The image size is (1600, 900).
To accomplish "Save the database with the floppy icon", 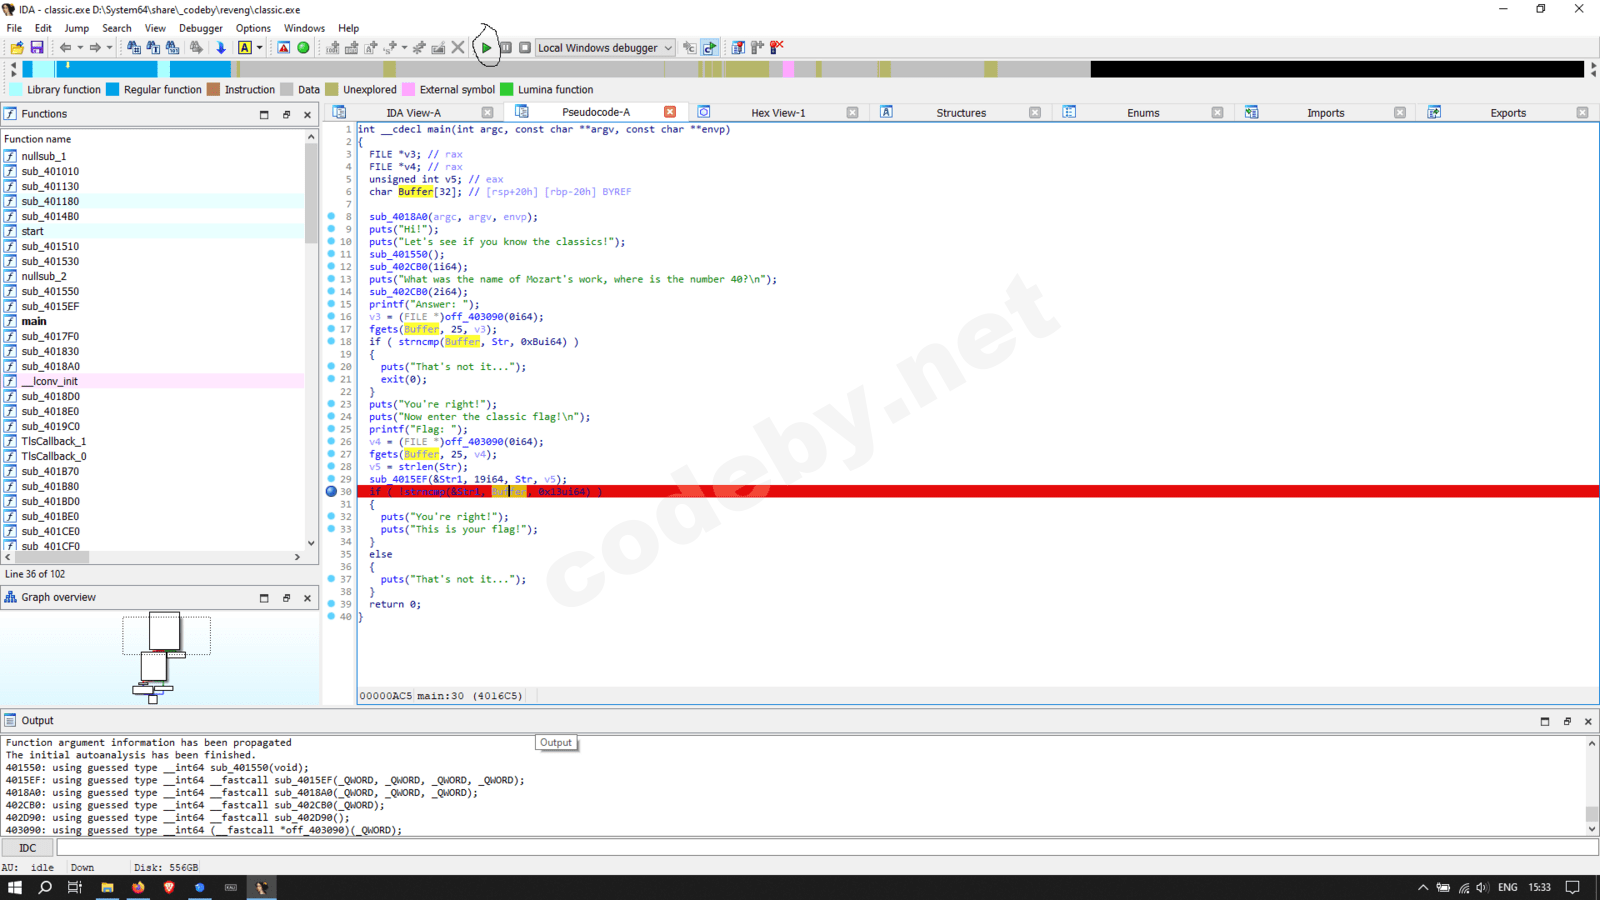I will (37, 48).
